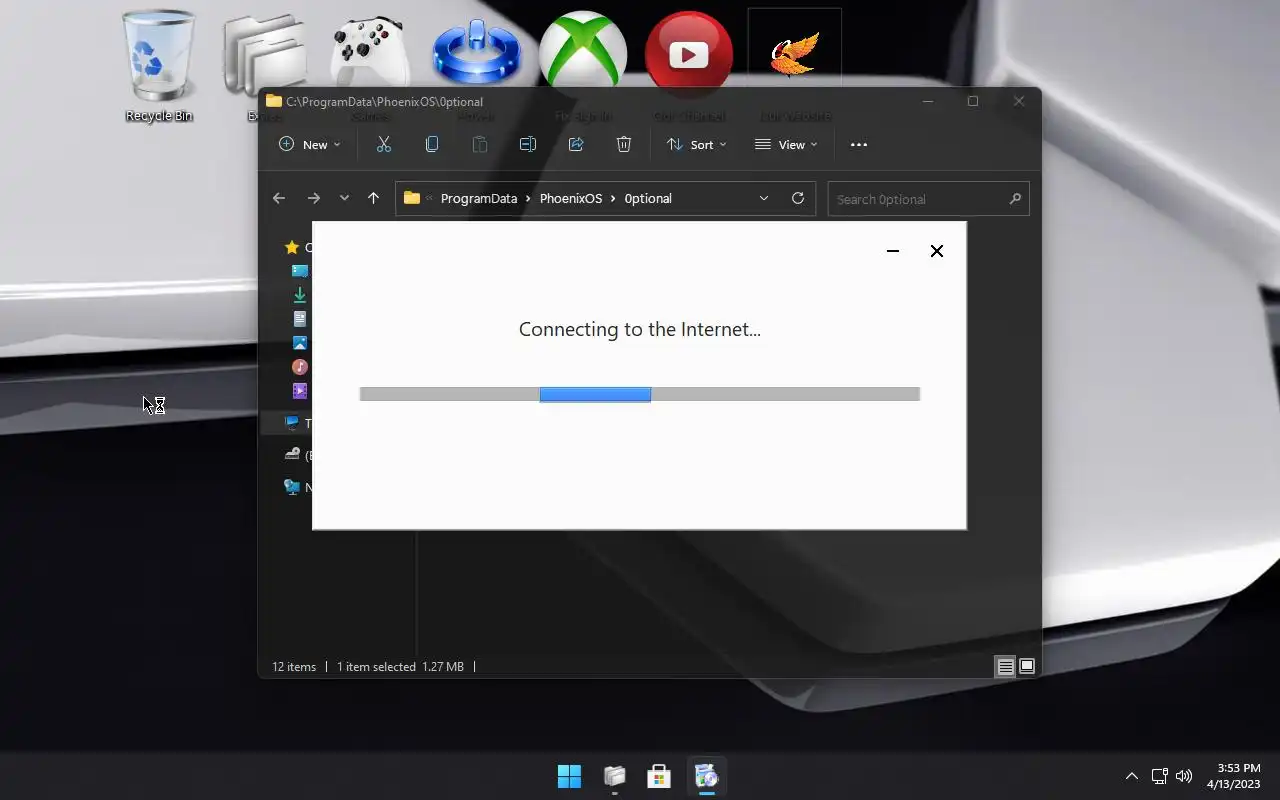Click the Connecting to the Internet text
1280x800 pixels.
(x=639, y=329)
